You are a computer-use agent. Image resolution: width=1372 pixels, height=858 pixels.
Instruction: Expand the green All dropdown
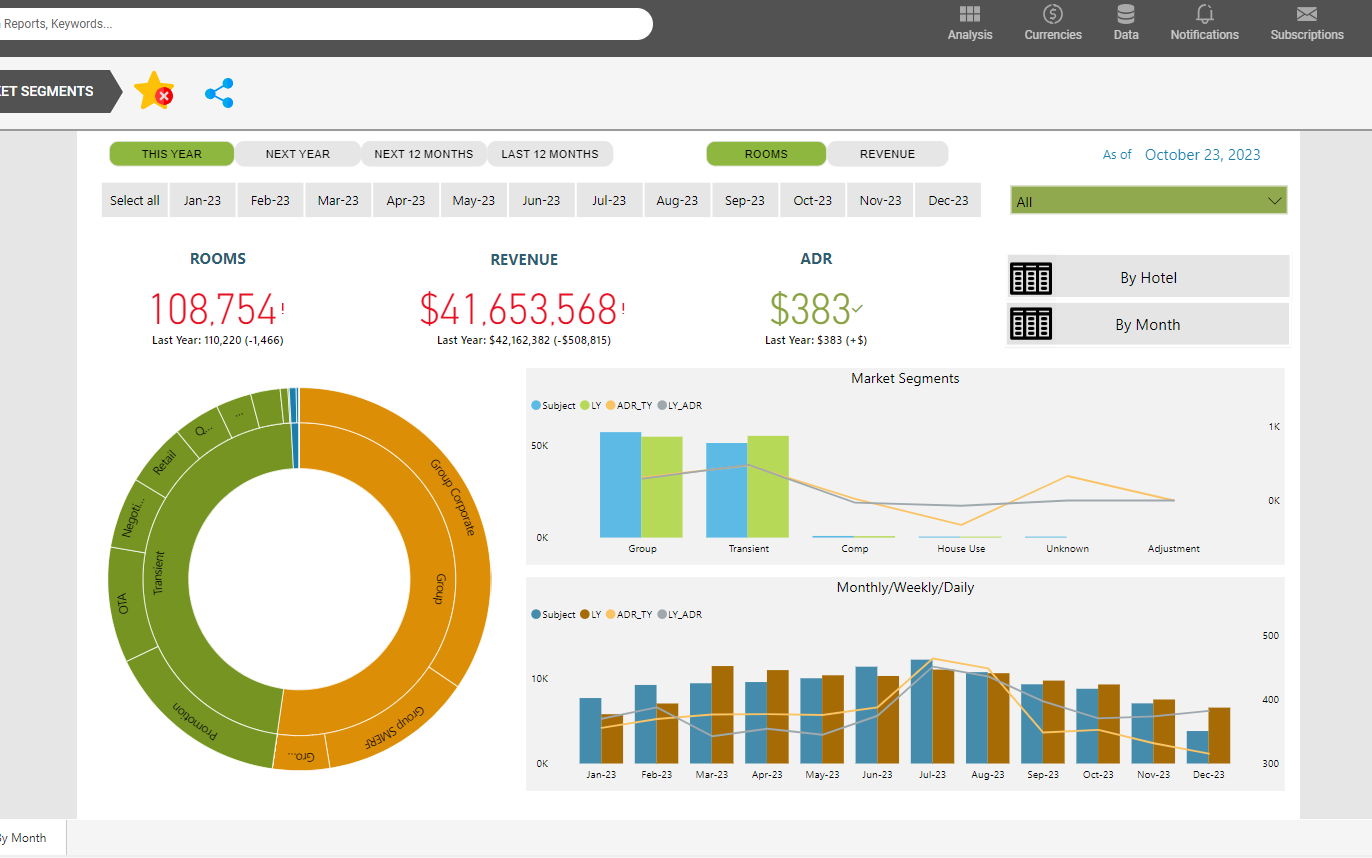1148,201
